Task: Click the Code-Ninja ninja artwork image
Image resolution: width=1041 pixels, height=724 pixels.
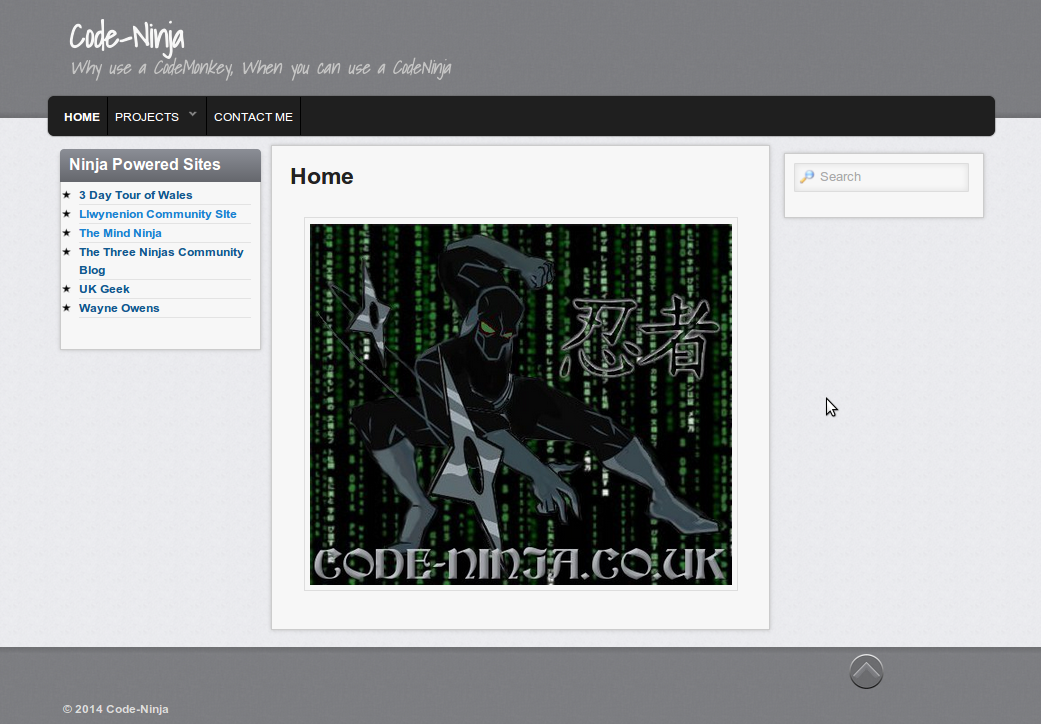Action: 521,404
